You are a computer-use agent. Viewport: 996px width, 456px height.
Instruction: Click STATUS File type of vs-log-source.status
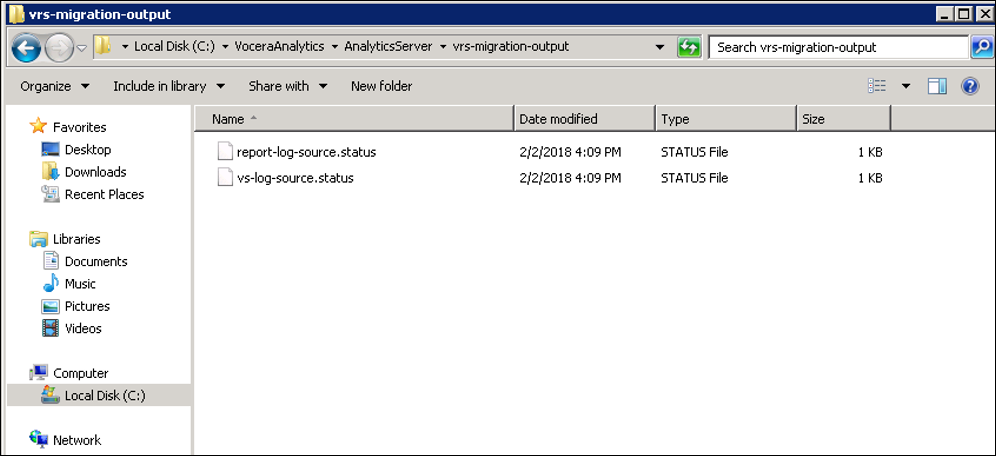[x=694, y=178]
